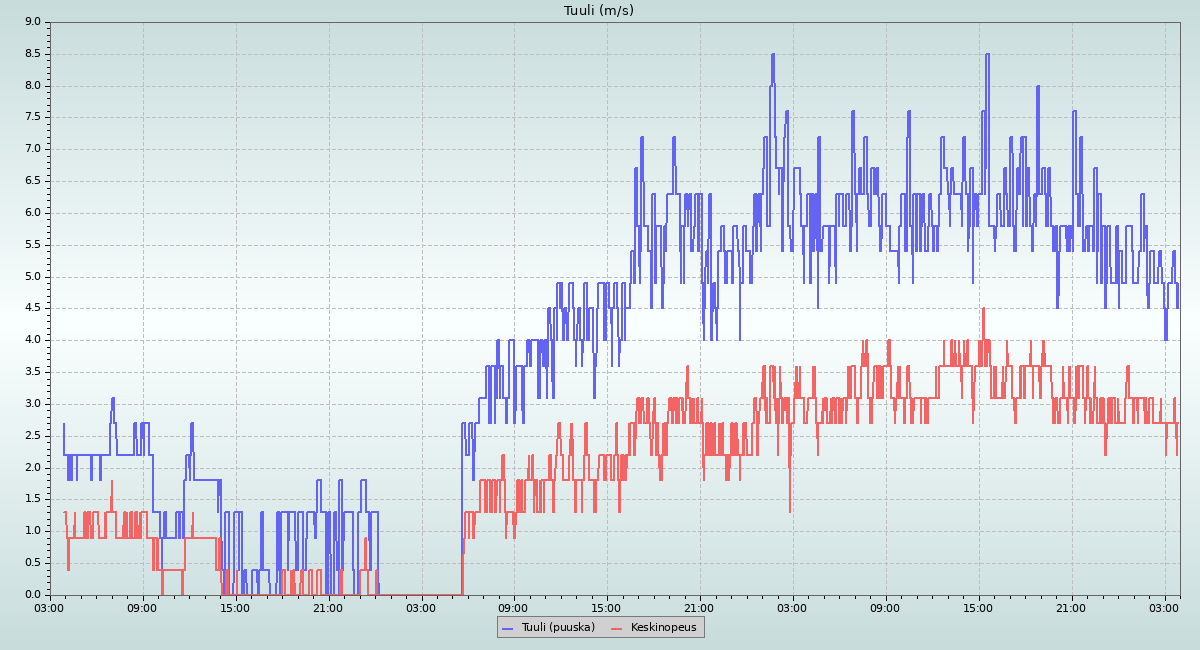Click the leftmost 03:00 x-axis label
The width and height of the screenshot is (1200, 650).
50,608
